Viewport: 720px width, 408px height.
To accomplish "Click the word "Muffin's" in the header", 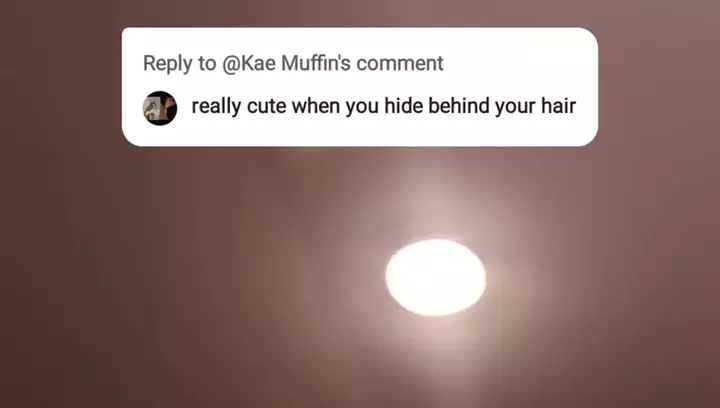I will point(316,63).
